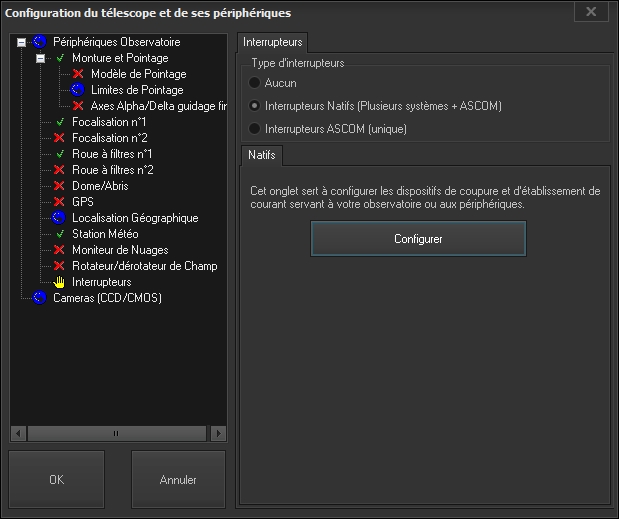The height and width of the screenshot is (519, 619).
Task: Switch to the Natifs tab
Action: pyautogui.click(x=262, y=155)
